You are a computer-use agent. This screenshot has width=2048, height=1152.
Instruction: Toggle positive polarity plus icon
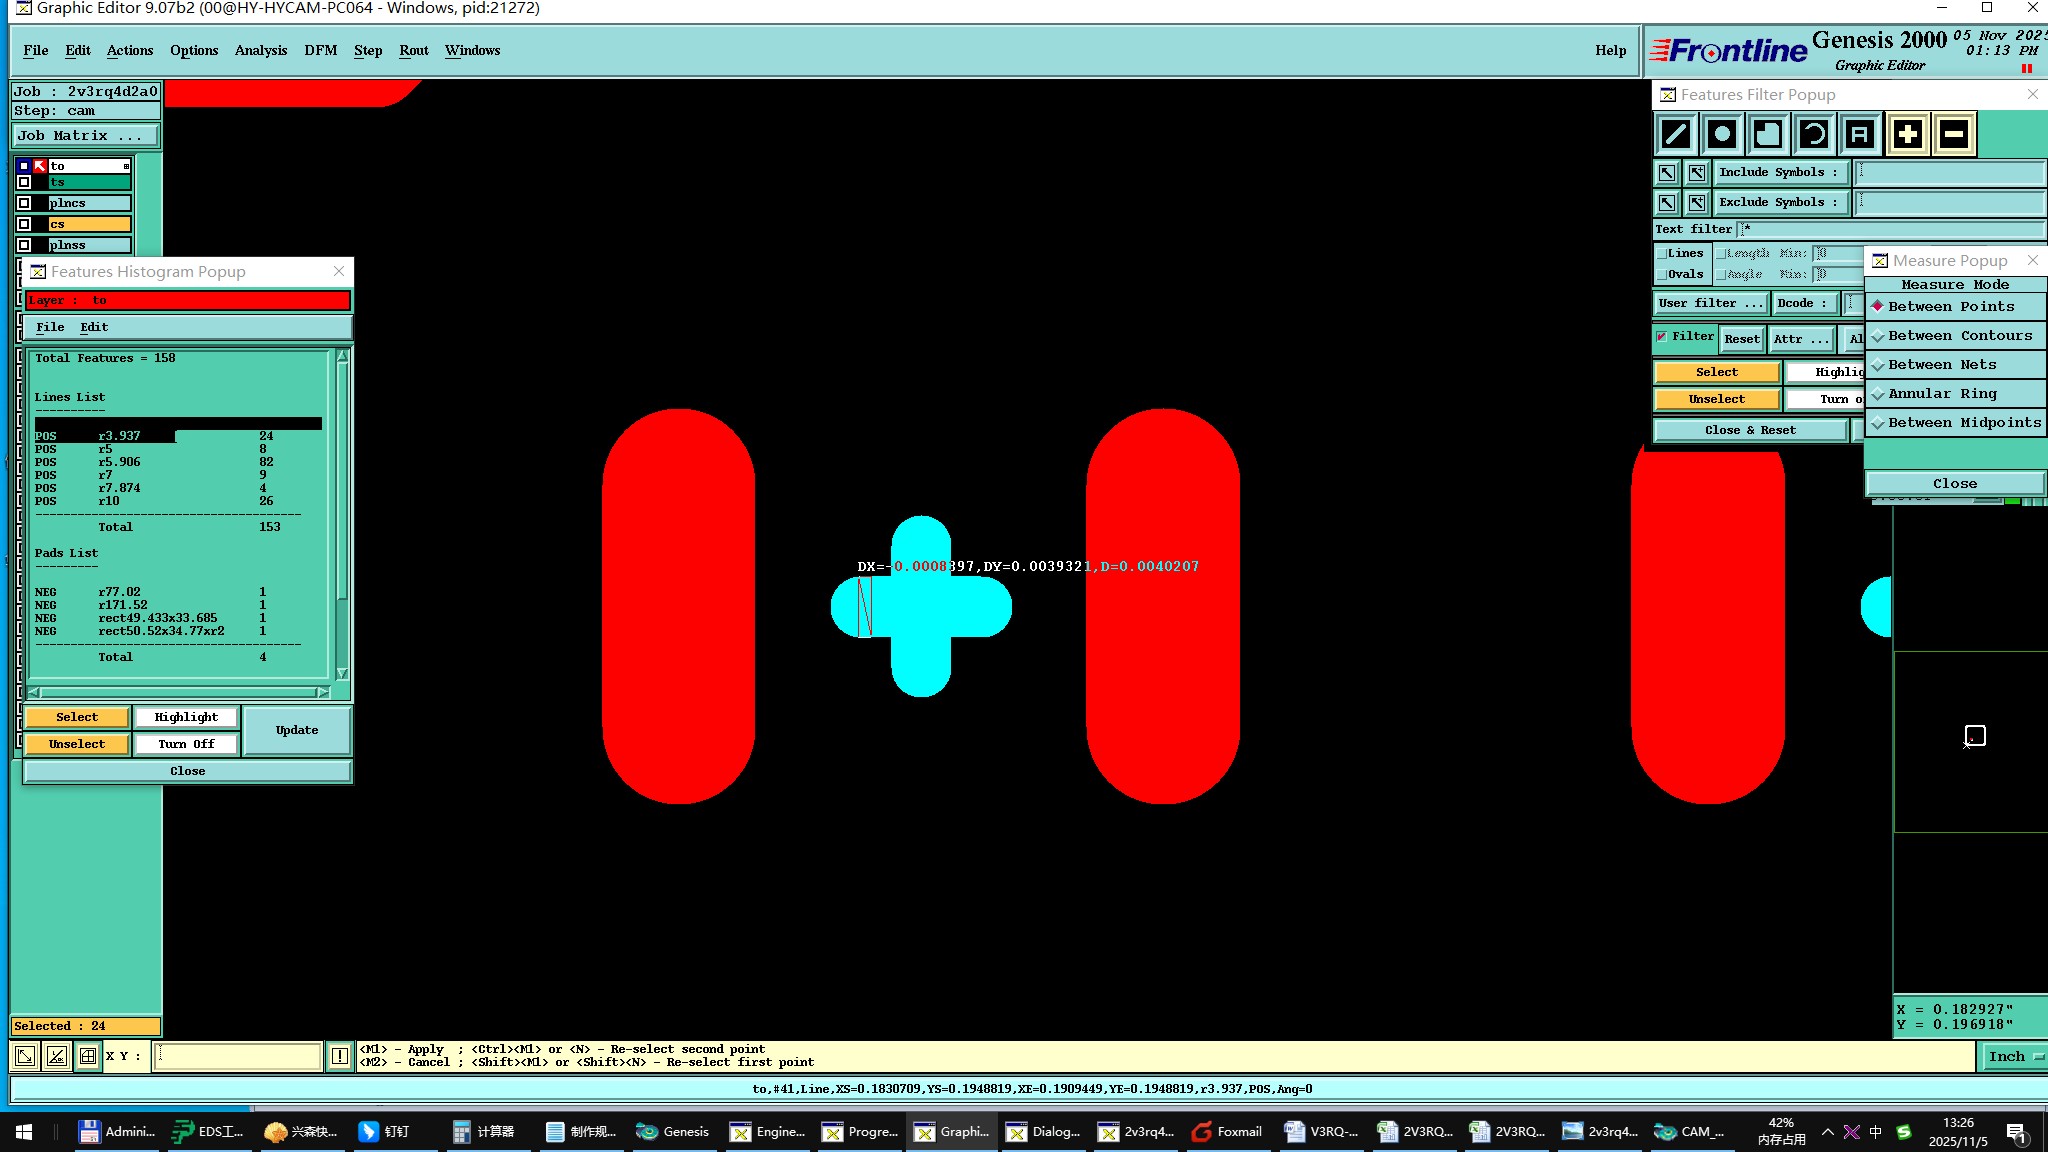coord(1908,134)
